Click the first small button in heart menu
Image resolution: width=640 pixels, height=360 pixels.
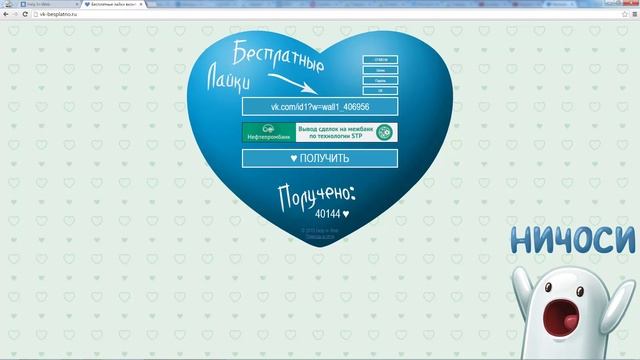point(380,60)
